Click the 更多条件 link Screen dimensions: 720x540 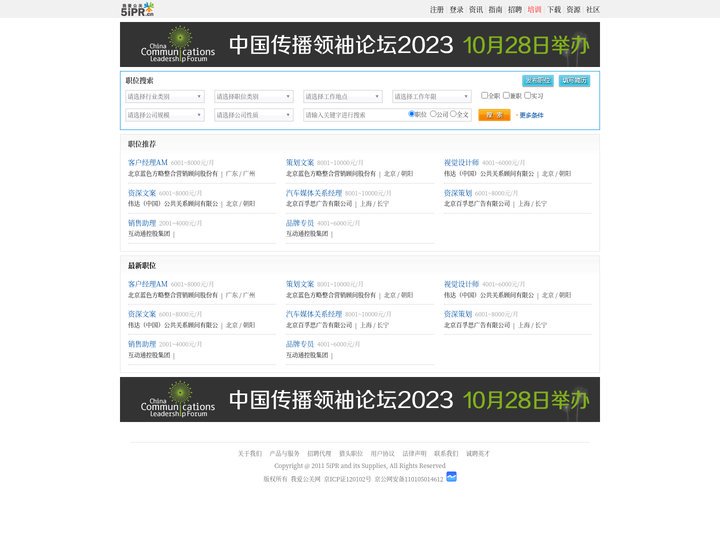point(531,115)
